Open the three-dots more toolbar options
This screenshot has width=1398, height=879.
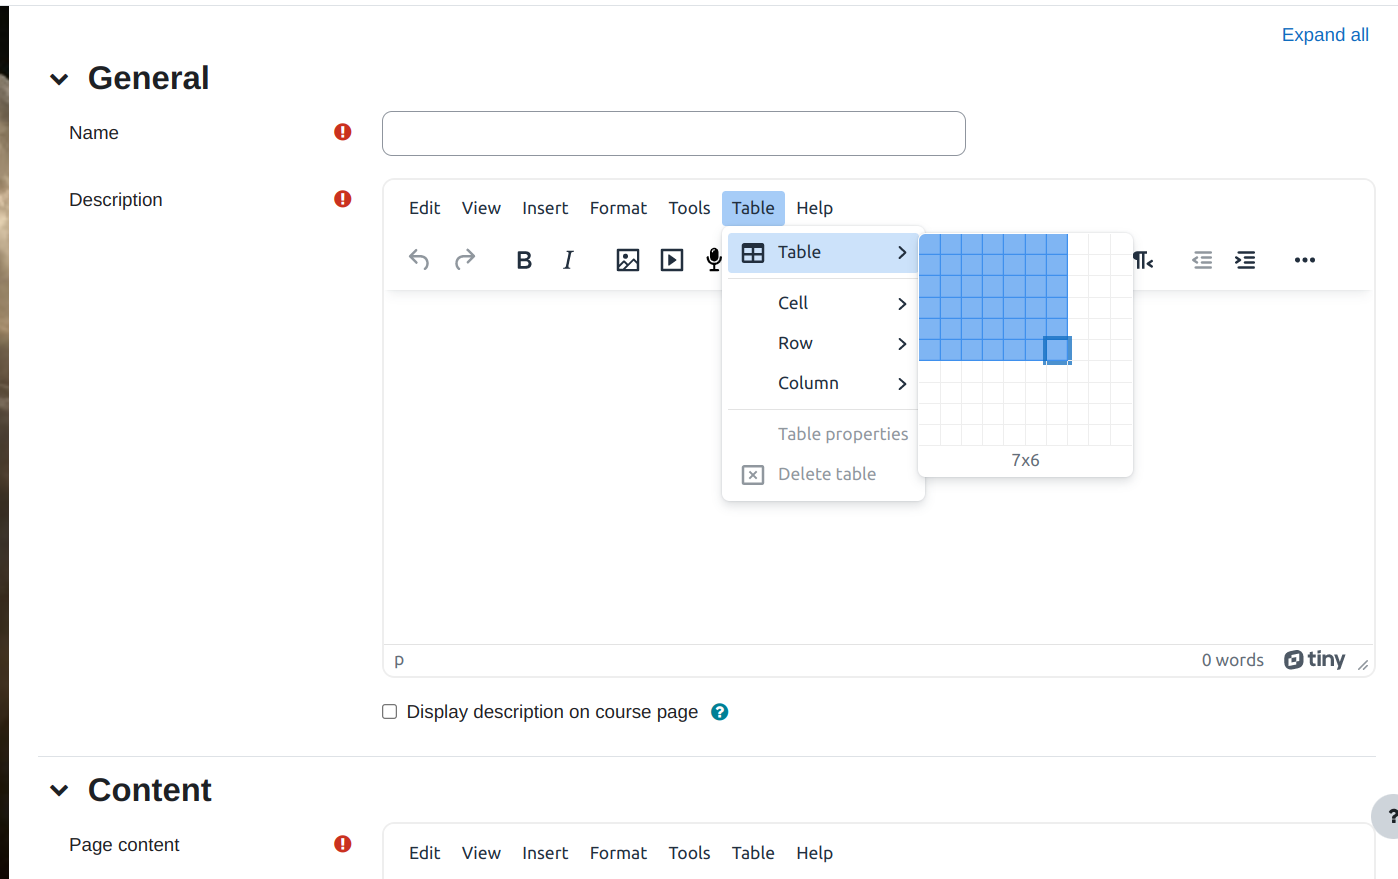pos(1304,260)
